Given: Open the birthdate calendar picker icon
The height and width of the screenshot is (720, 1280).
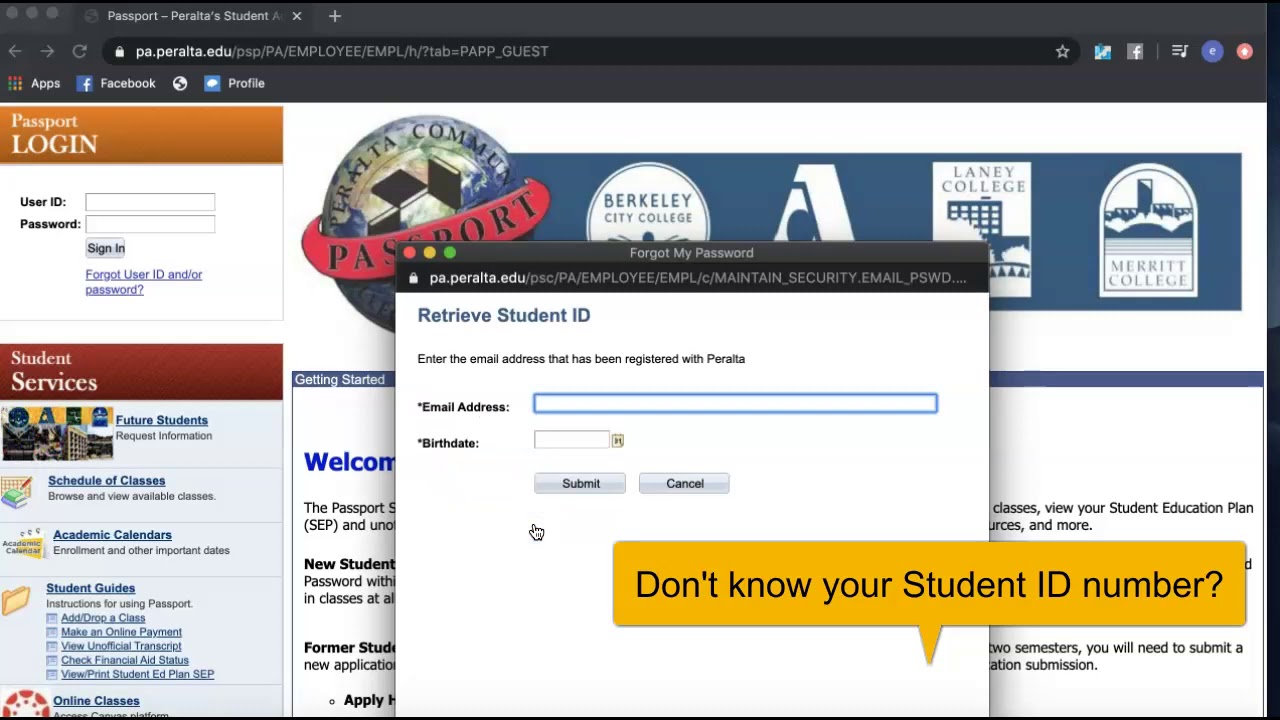Looking at the screenshot, I should click(x=617, y=441).
